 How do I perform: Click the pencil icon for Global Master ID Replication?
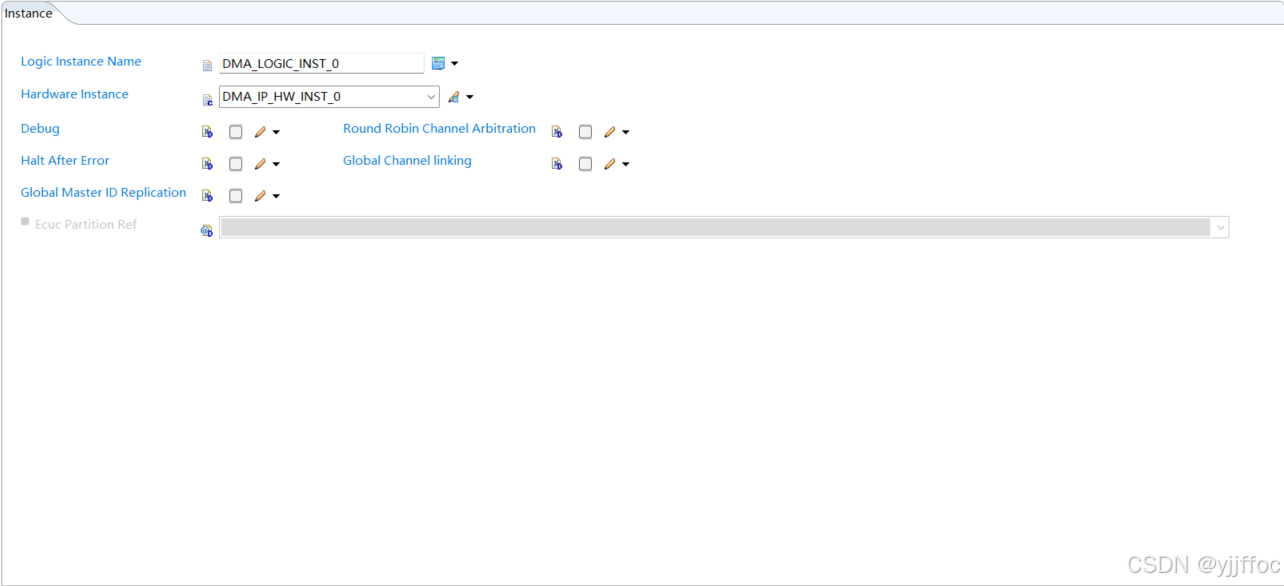pyautogui.click(x=260, y=196)
